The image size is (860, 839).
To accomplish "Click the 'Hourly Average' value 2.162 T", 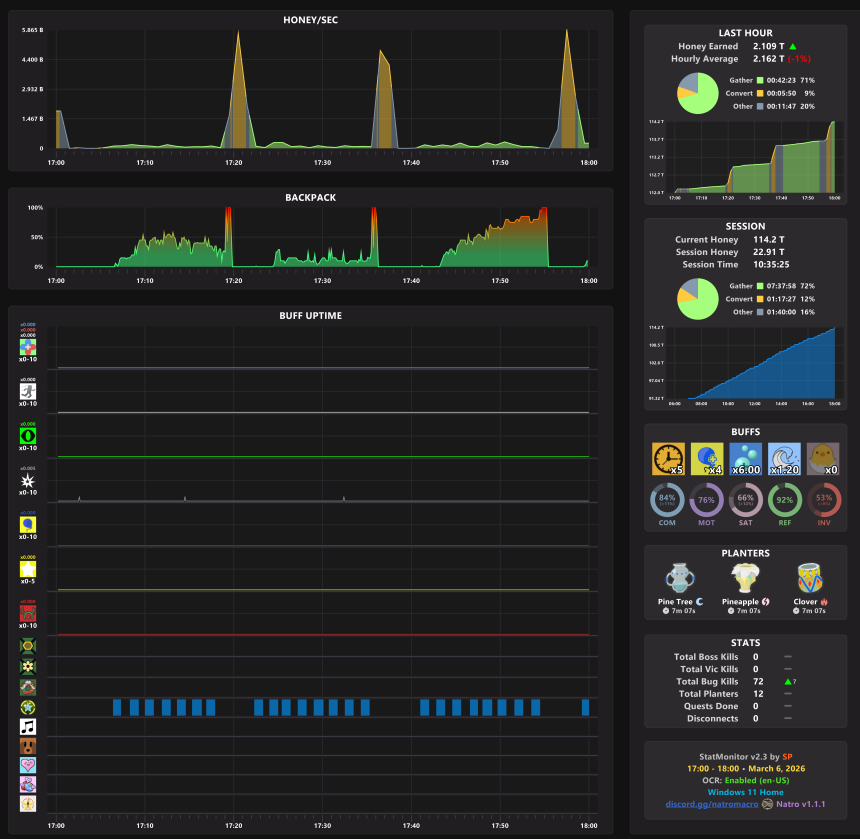I will click(768, 59).
